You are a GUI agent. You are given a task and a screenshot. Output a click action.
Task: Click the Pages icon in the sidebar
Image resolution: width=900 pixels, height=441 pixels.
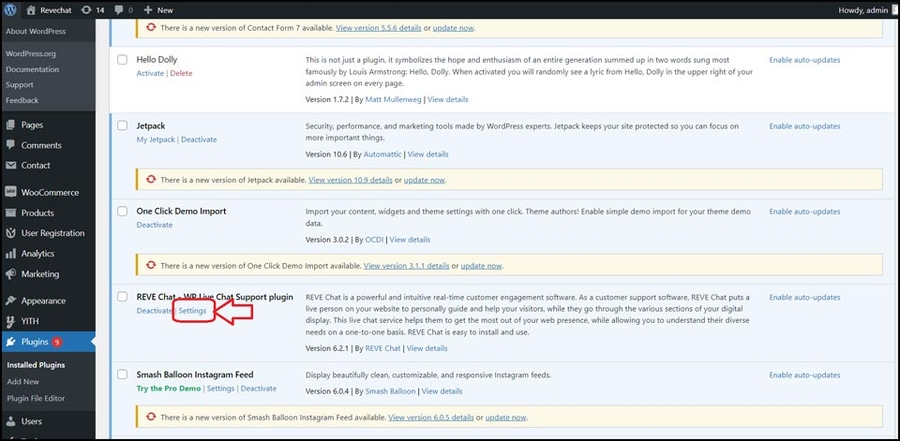click(11, 125)
